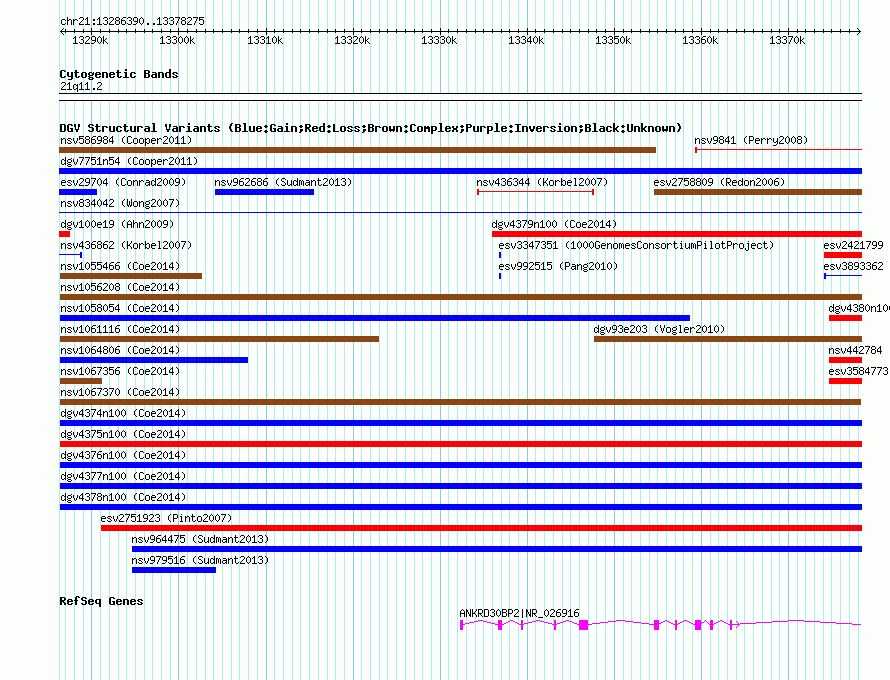
Task: Click esv3347351 (1000GenomesConsortiumPilotProject) label
Action: pyautogui.click(x=636, y=245)
